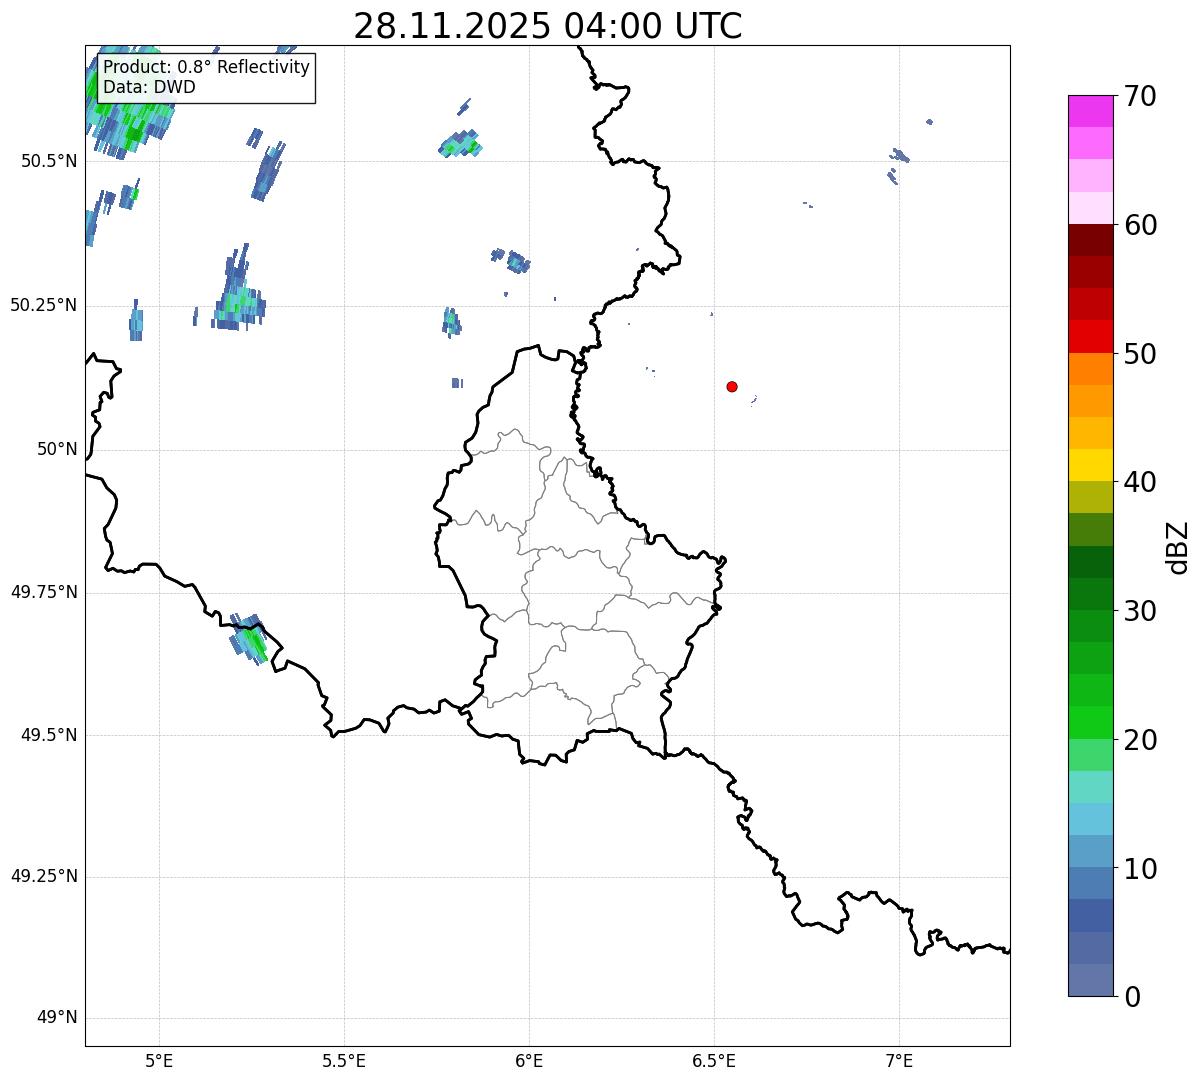Click the latitude label '49.75°N'

44,592
